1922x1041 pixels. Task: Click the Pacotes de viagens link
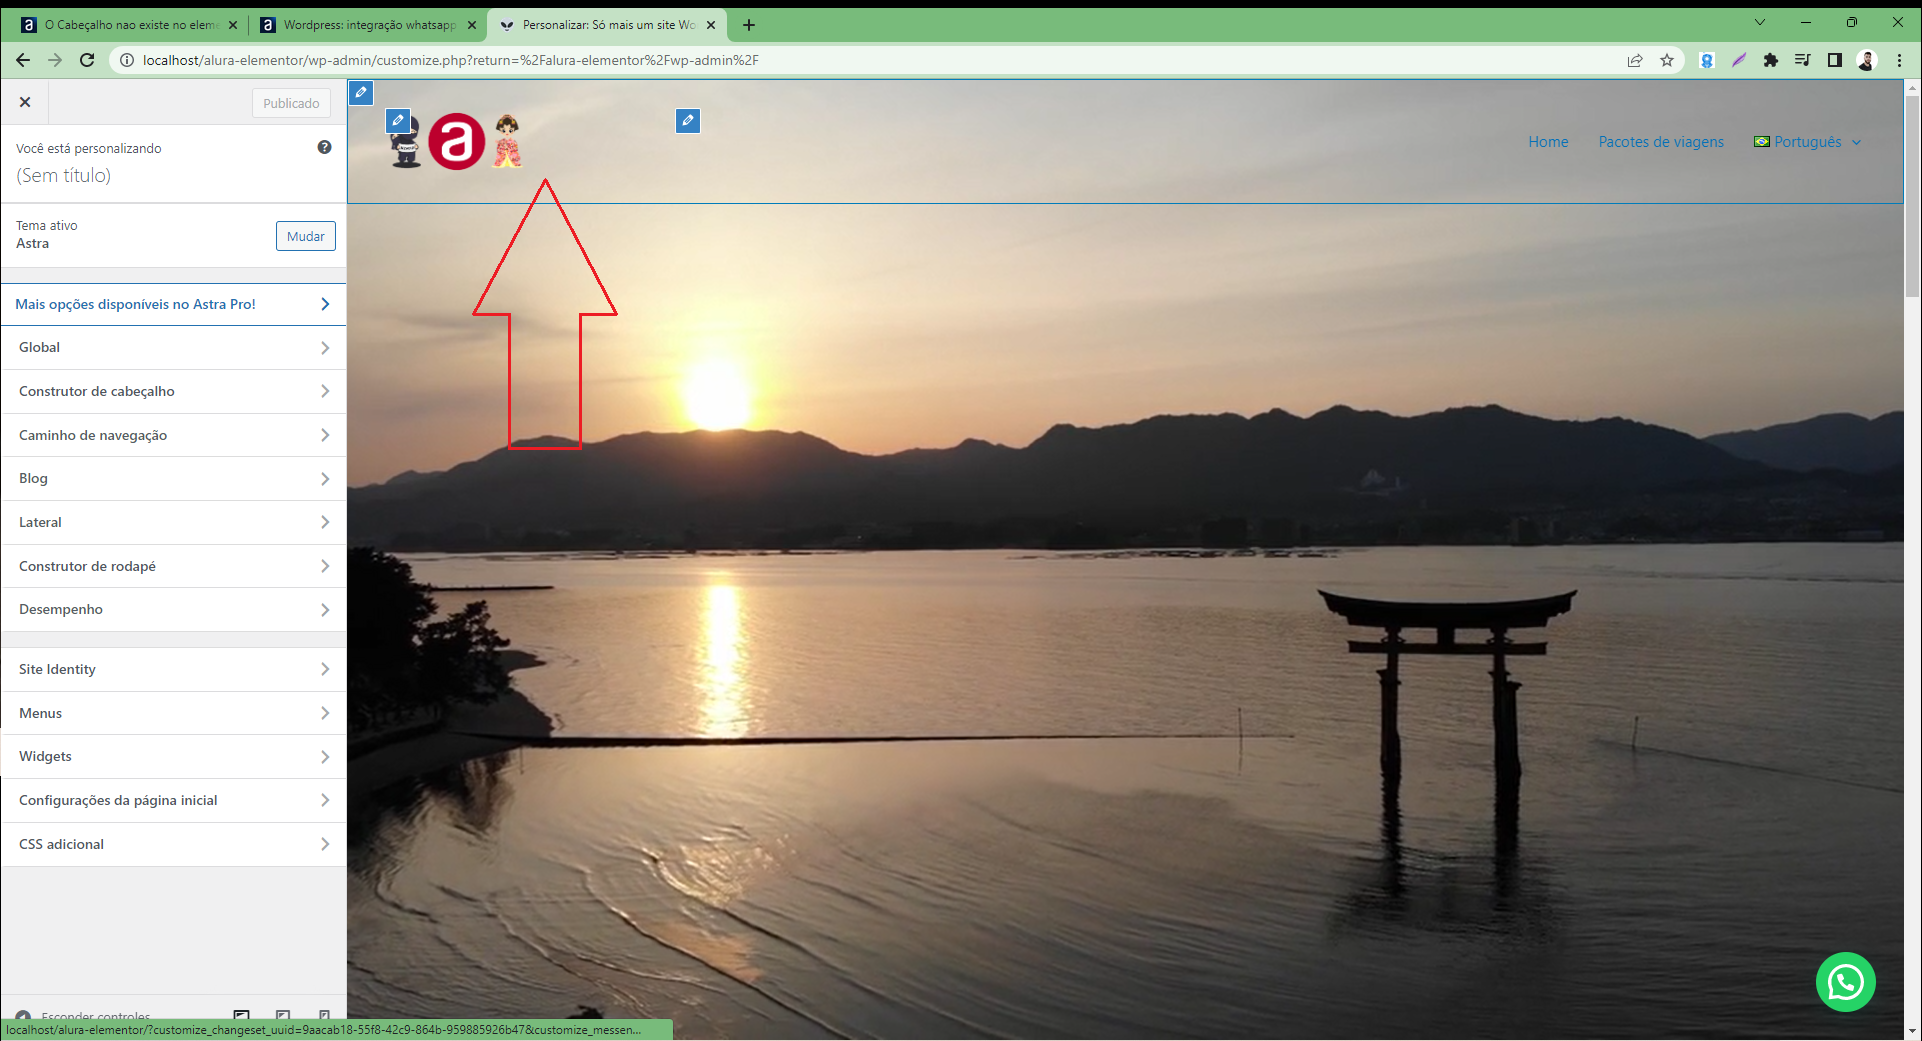click(x=1661, y=142)
